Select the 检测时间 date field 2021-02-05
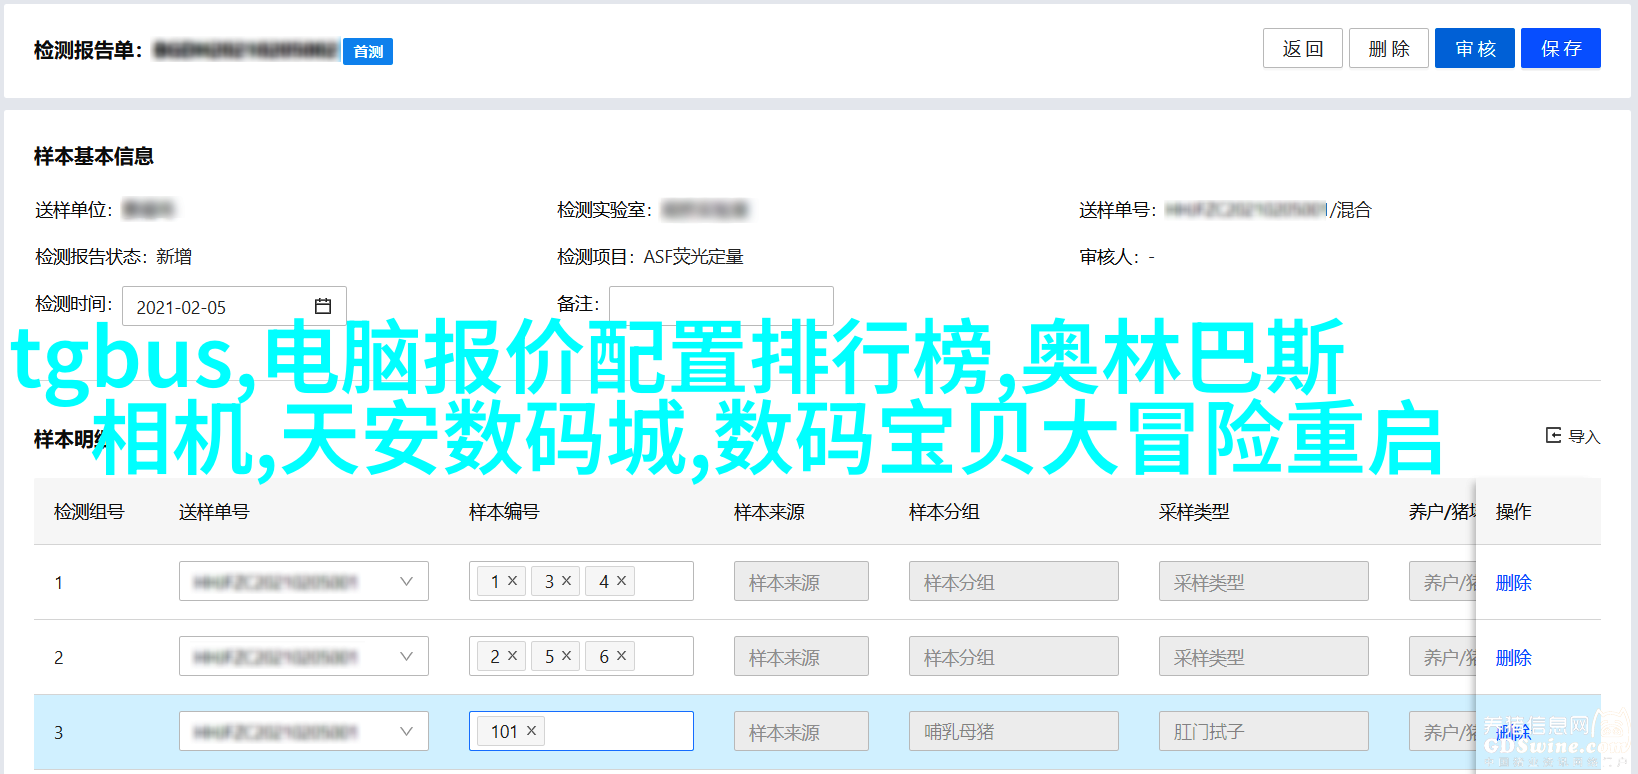Viewport: 1638px width, 774px height. (x=234, y=306)
